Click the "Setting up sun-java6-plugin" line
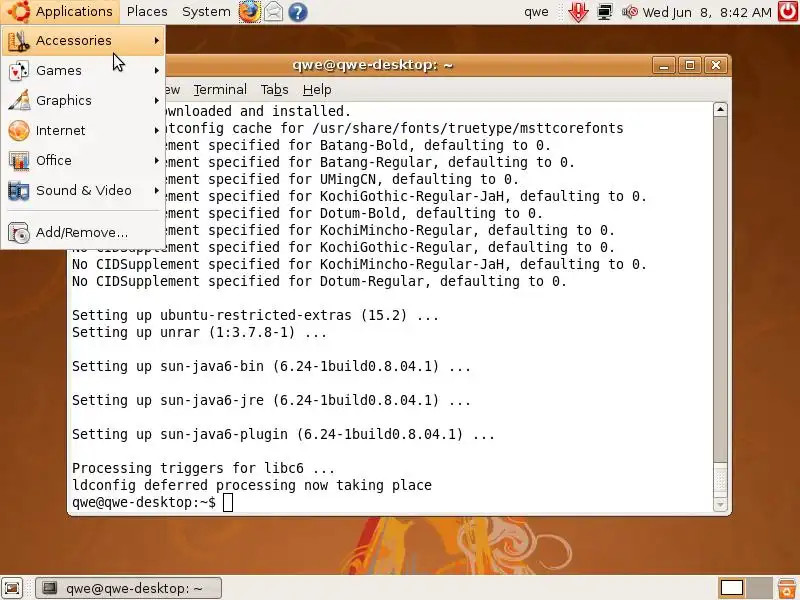The width and height of the screenshot is (800, 600). point(283,435)
